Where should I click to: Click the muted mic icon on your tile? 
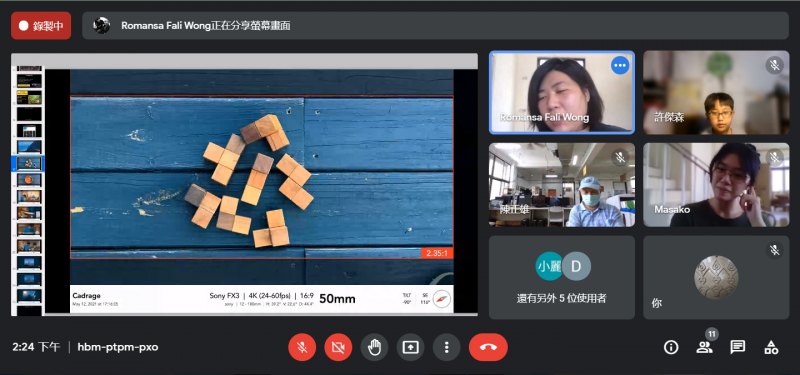[774, 249]
